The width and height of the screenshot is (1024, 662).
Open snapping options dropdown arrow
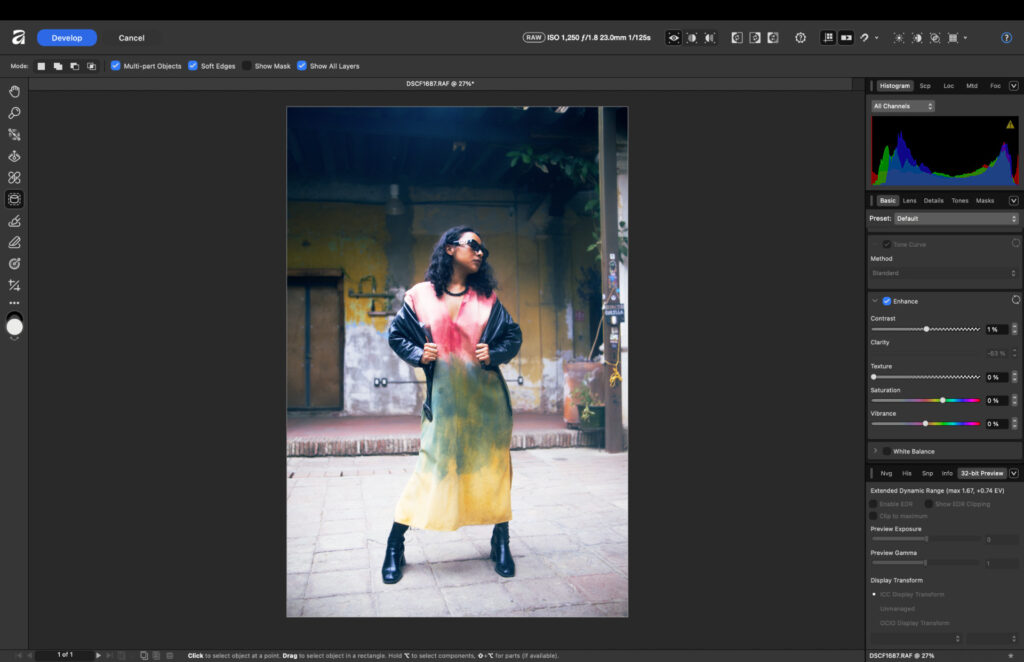(x=876, y=38)
